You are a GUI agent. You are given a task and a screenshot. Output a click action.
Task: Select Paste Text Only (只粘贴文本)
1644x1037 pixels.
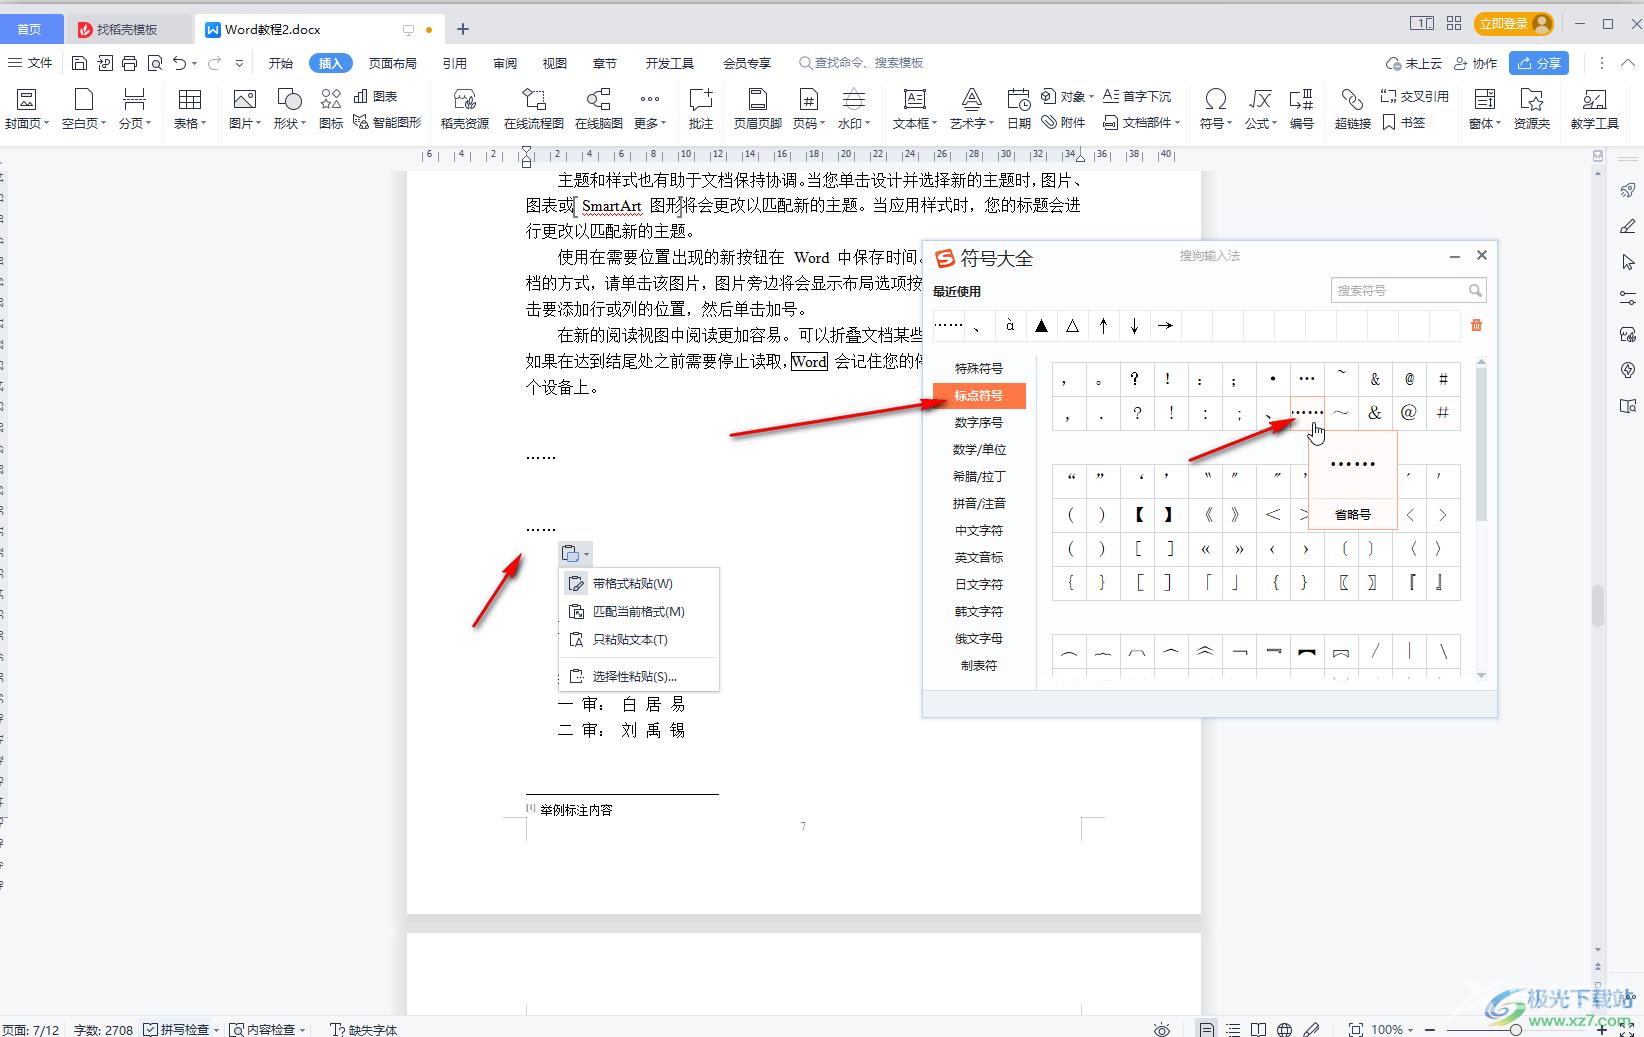click(639, 639)
